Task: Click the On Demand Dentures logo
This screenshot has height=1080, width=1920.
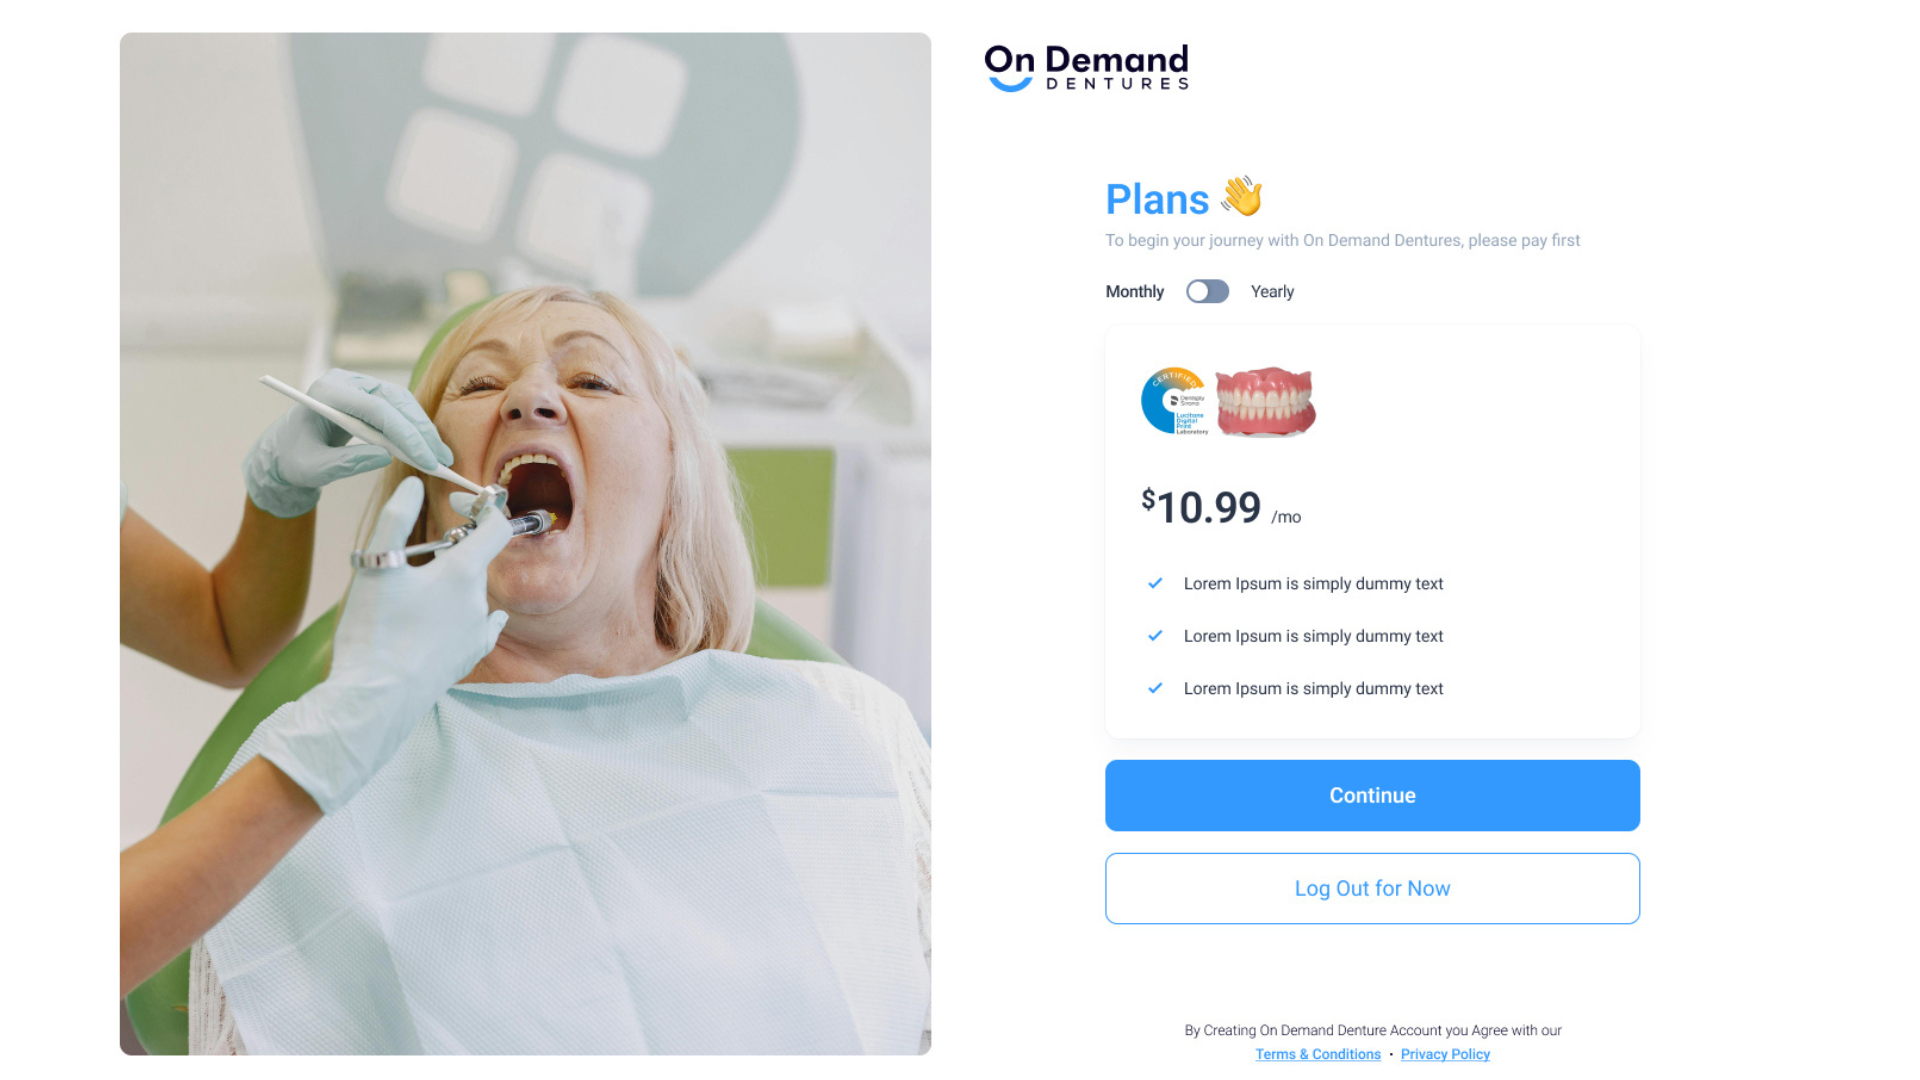Action: pos(1086,67)
